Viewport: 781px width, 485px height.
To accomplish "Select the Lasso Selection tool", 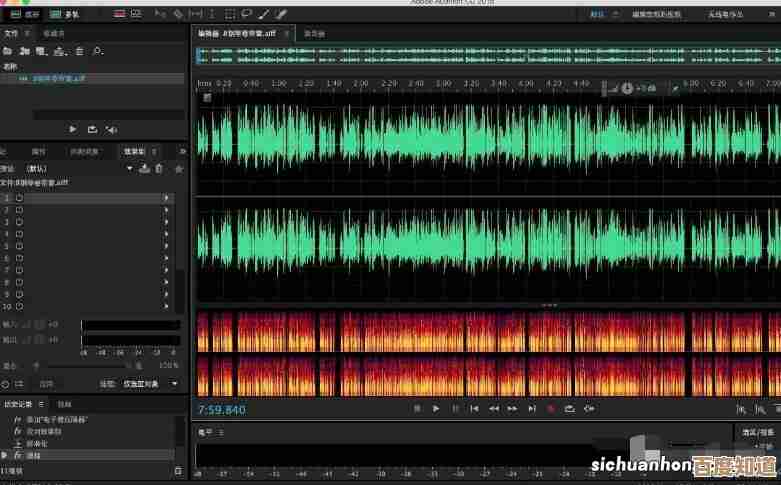I will [246, 15].
